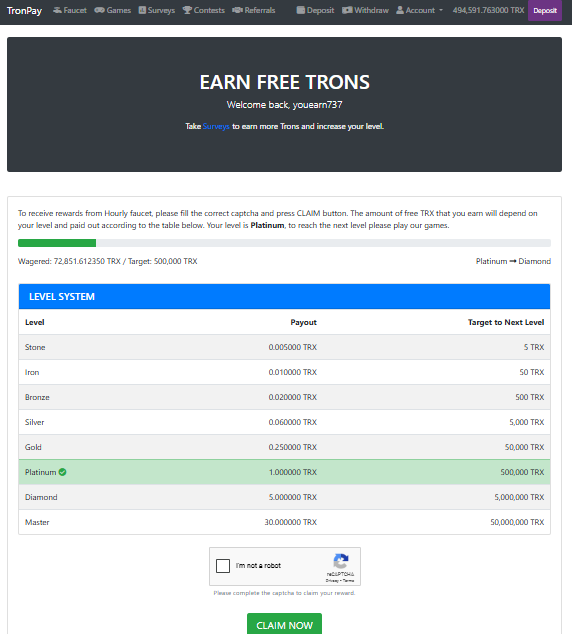The image size is (572, 634).
Task: Click the purple Deposit button
Action: click(545, 11)
